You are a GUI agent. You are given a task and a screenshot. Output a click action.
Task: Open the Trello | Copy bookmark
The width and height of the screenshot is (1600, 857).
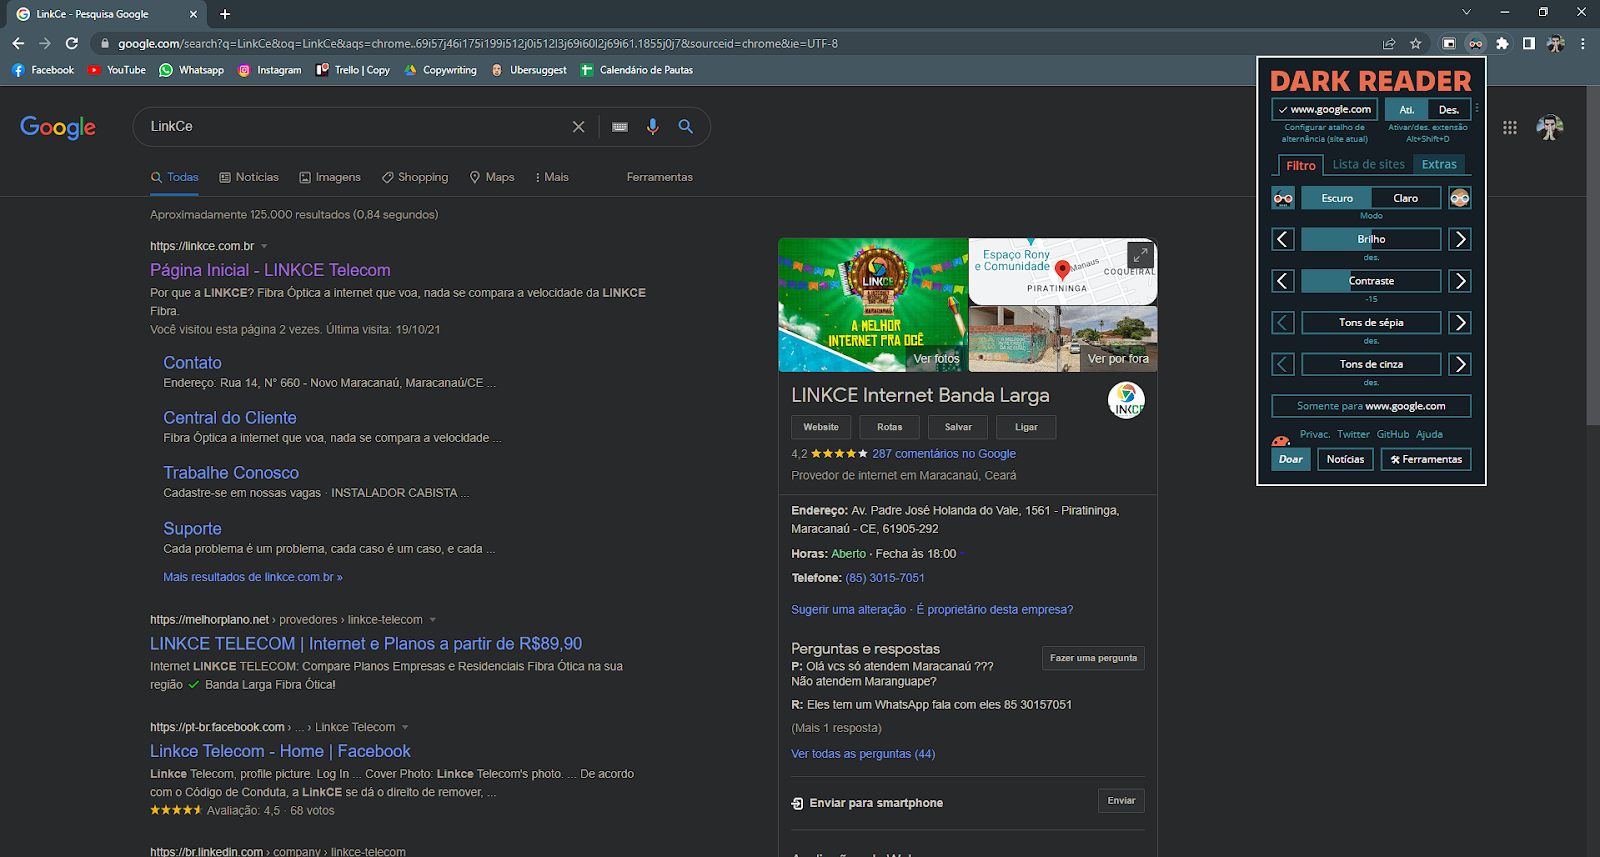click(353, 70)
